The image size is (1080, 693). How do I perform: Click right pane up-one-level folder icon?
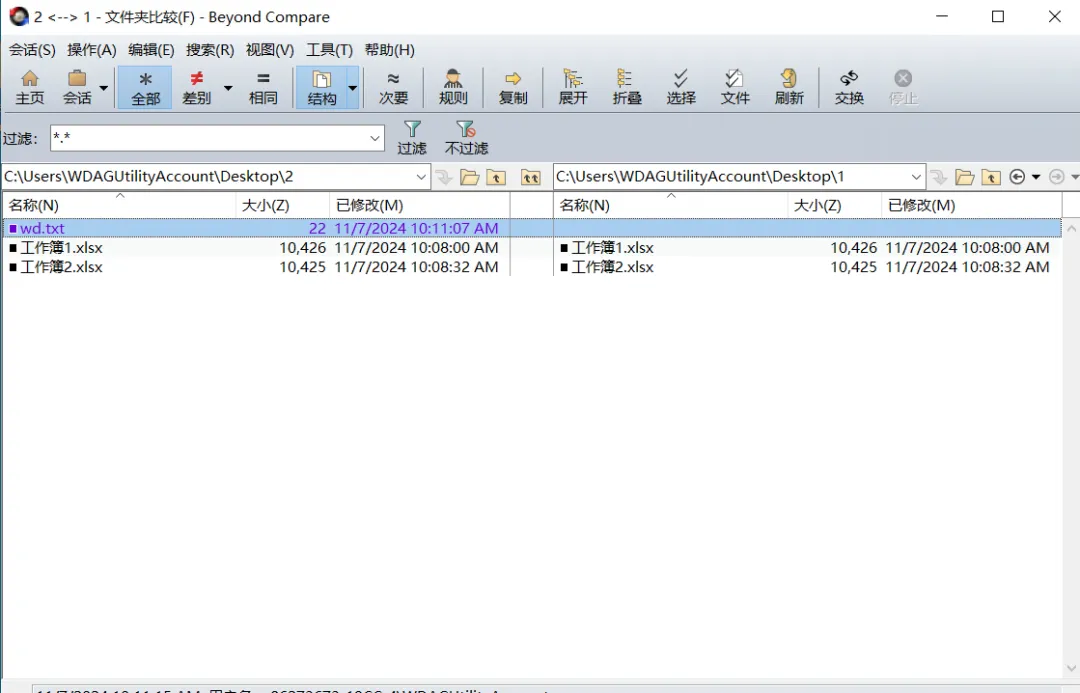point(991,177)
